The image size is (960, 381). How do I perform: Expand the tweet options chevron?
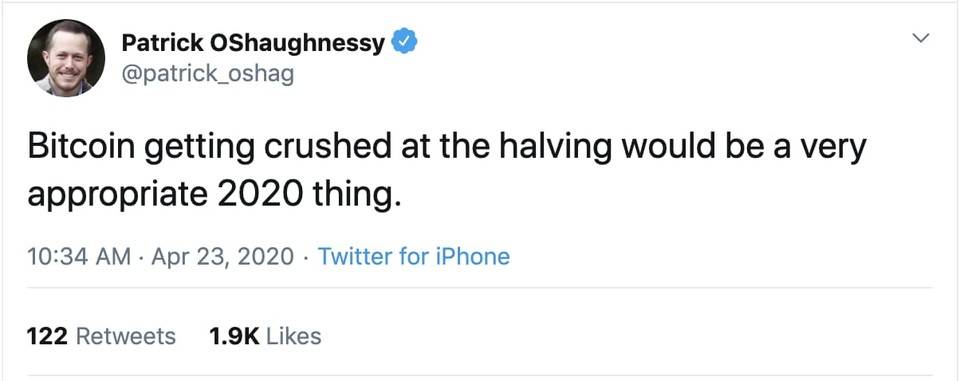point(920,39)
